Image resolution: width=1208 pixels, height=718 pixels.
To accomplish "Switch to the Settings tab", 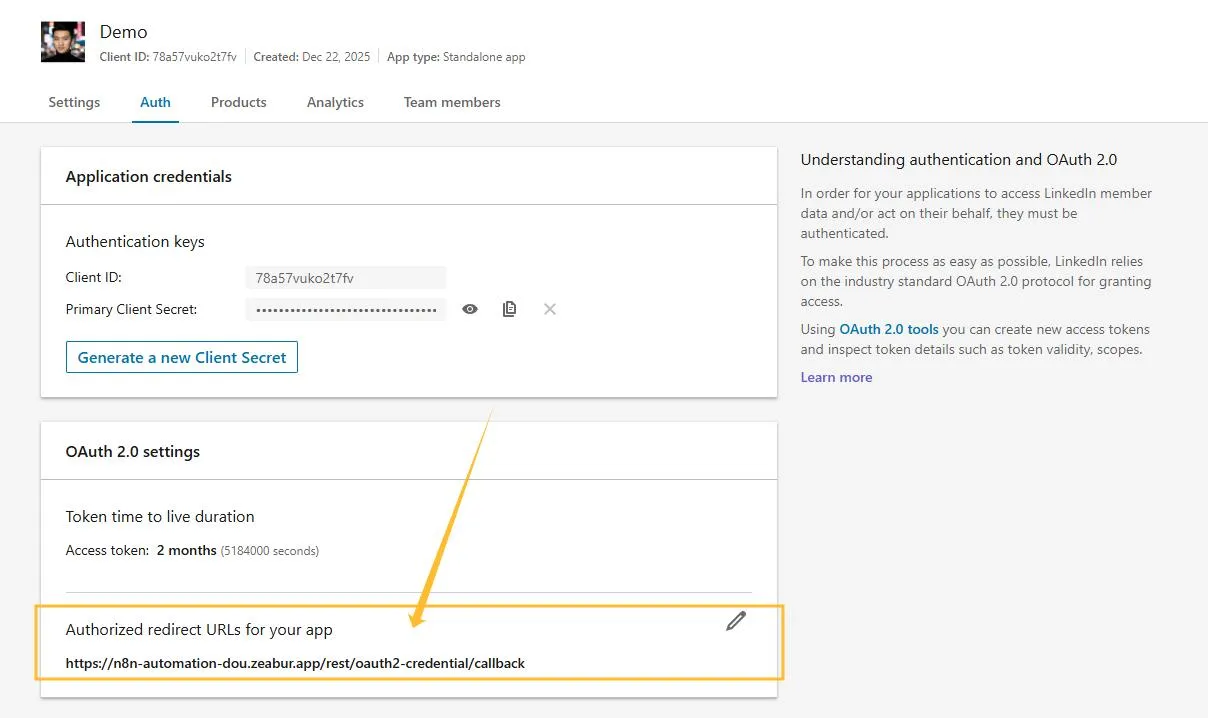I will click(73, 102).
